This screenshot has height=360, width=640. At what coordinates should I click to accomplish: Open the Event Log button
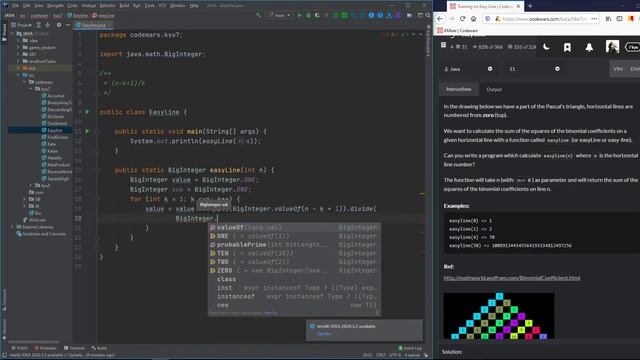(x=410, y=348)
